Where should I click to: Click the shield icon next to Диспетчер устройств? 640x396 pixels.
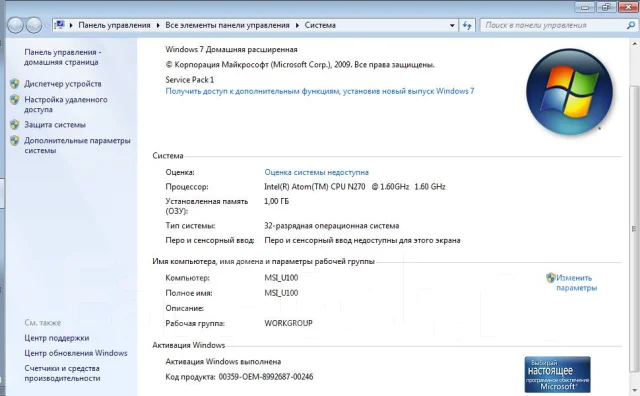[x=15, y=84]
